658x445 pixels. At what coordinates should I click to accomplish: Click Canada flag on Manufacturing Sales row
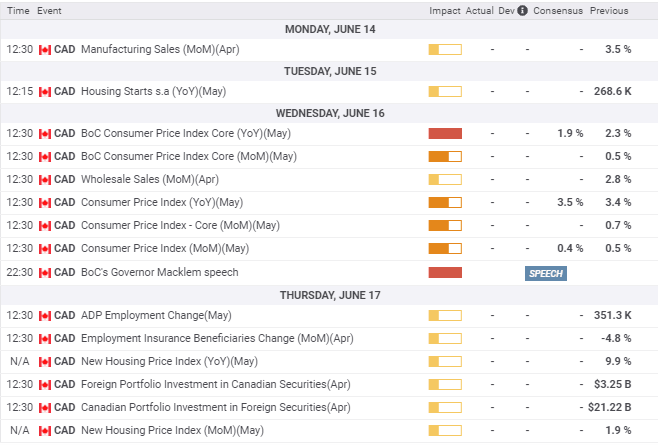click(44, 49)
